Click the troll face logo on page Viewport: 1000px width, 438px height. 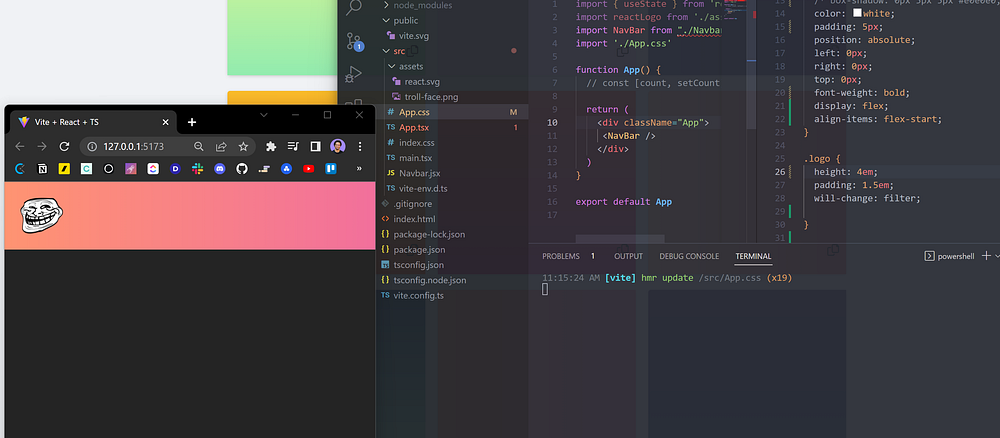(x=42, y=215)
